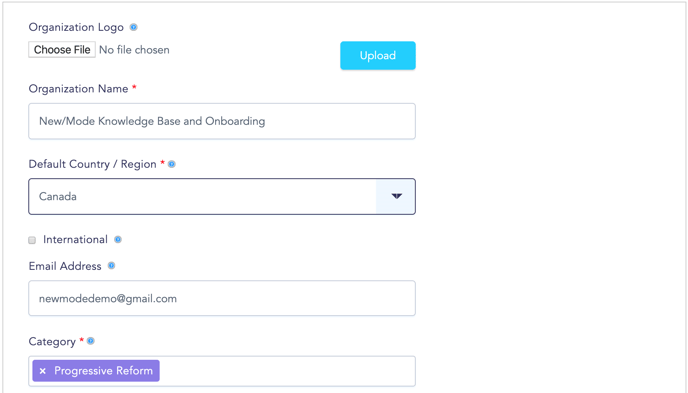Click the info icon next to International
688x393 pixels.
coord(118,239)
